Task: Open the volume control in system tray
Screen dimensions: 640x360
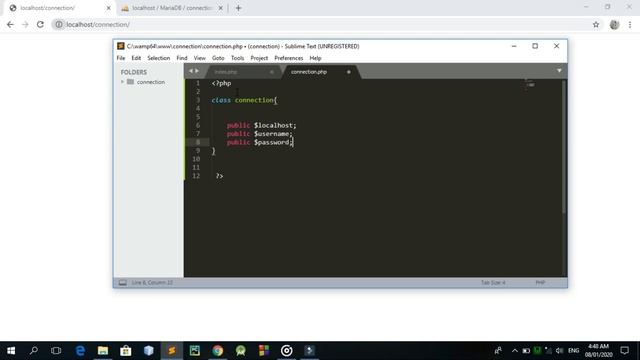Action: [559, 351]
